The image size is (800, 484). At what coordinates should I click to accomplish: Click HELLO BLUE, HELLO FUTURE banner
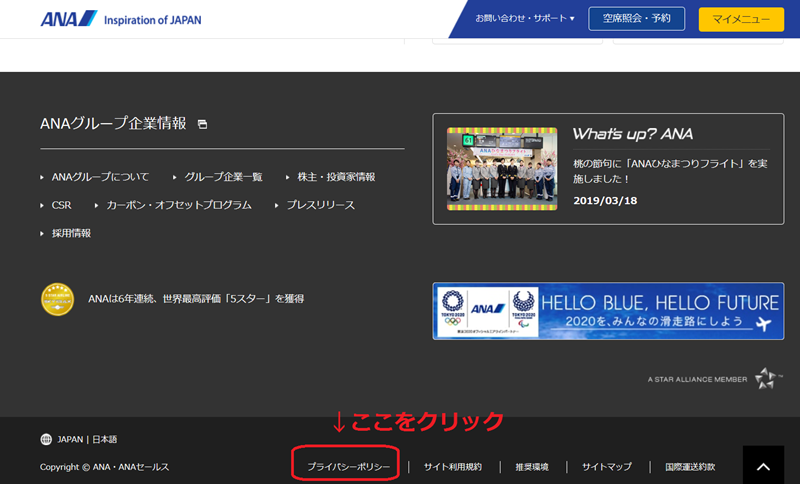[x=608, y=311]
